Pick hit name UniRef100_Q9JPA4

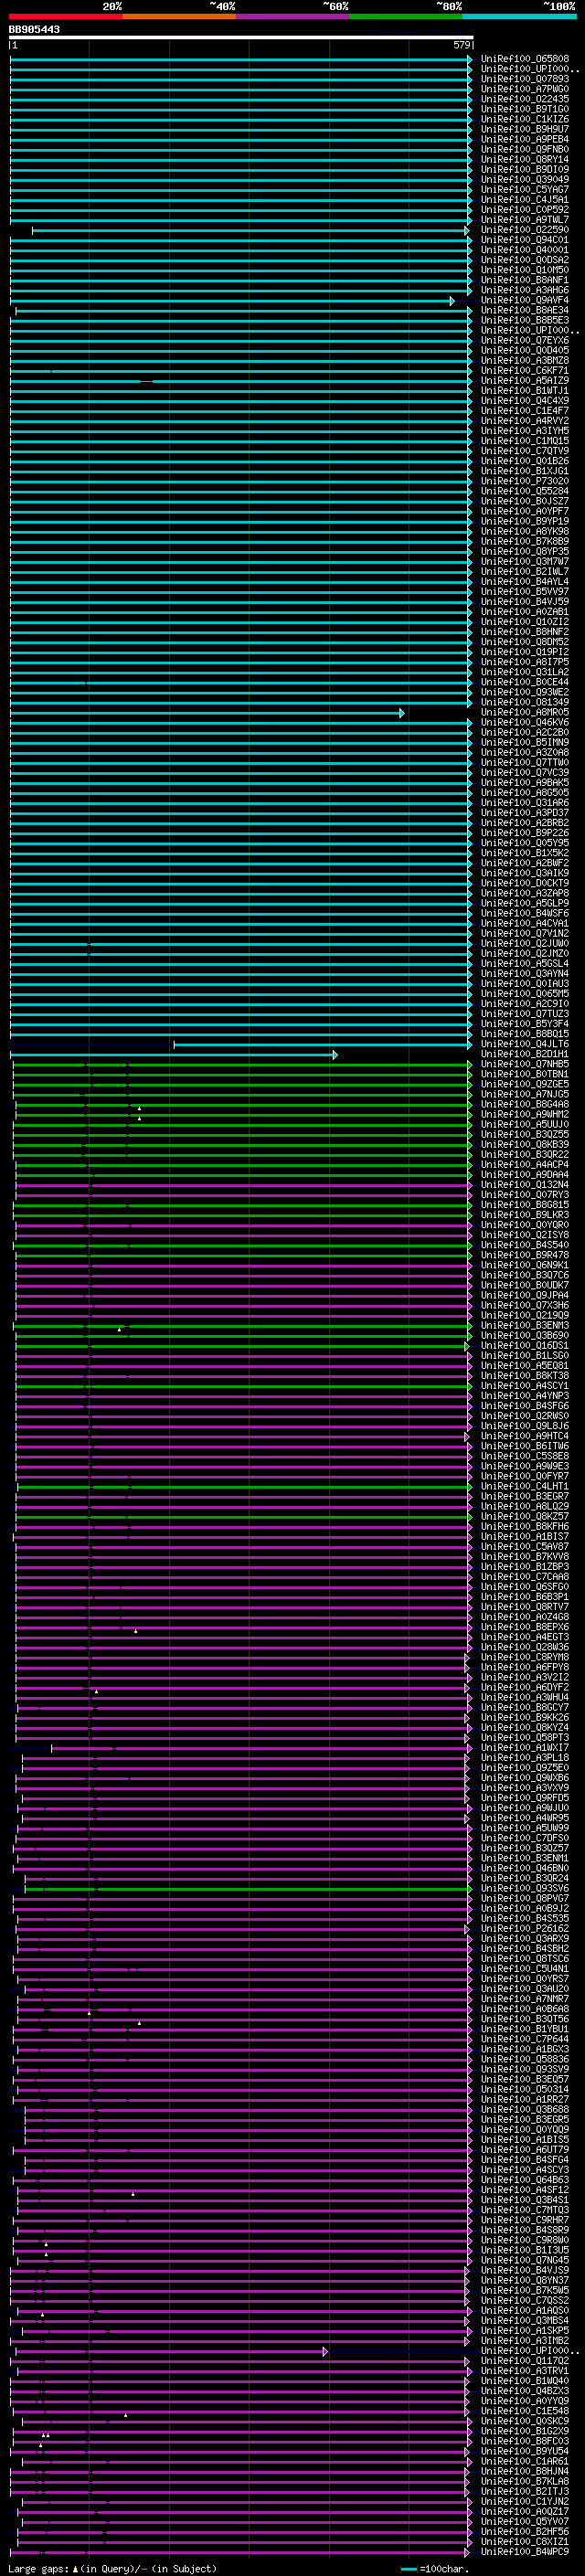click(x=525, y=1295)
